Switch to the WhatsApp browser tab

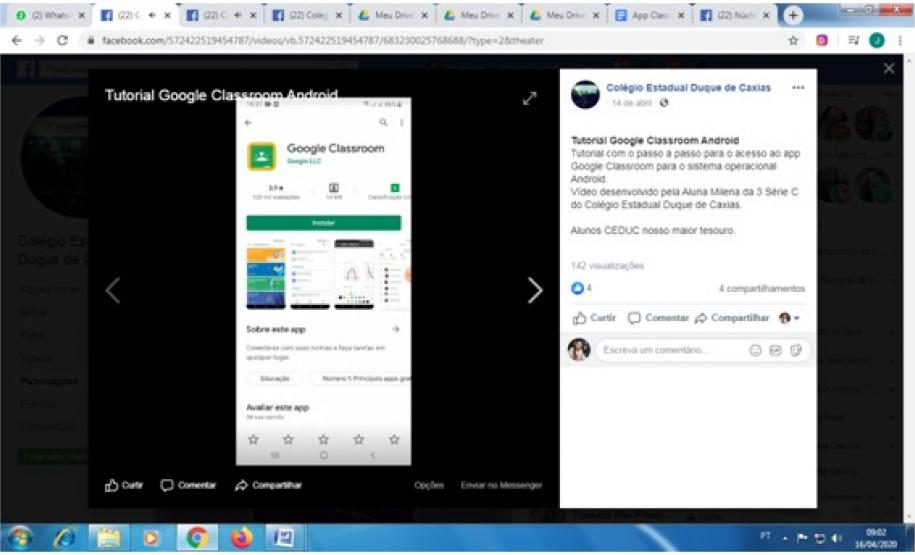tap(45, 16)
